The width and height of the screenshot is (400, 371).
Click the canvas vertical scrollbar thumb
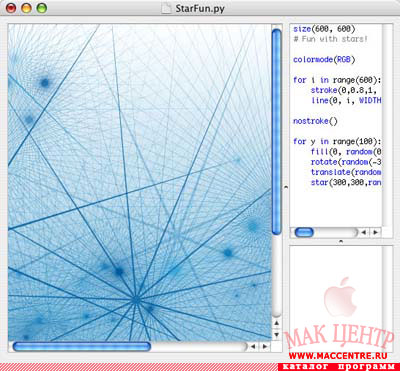click(x=277, y=132)
